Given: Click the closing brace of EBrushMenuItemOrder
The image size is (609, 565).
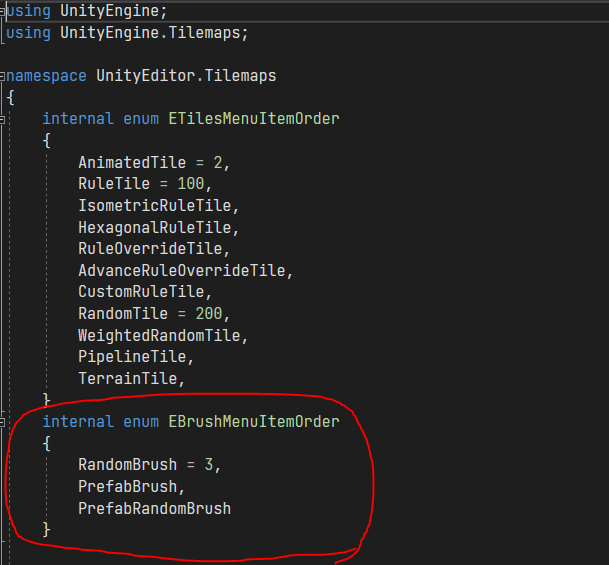Looking at the screenshot, I should 47,530.
